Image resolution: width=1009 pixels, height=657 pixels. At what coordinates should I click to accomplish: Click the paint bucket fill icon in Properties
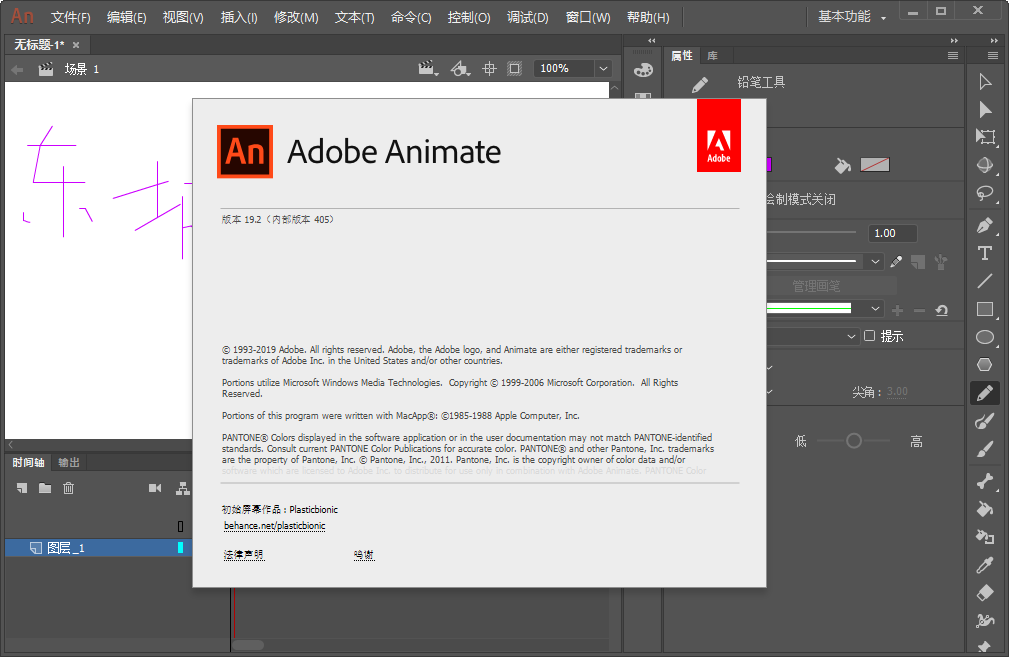[843, 165]
